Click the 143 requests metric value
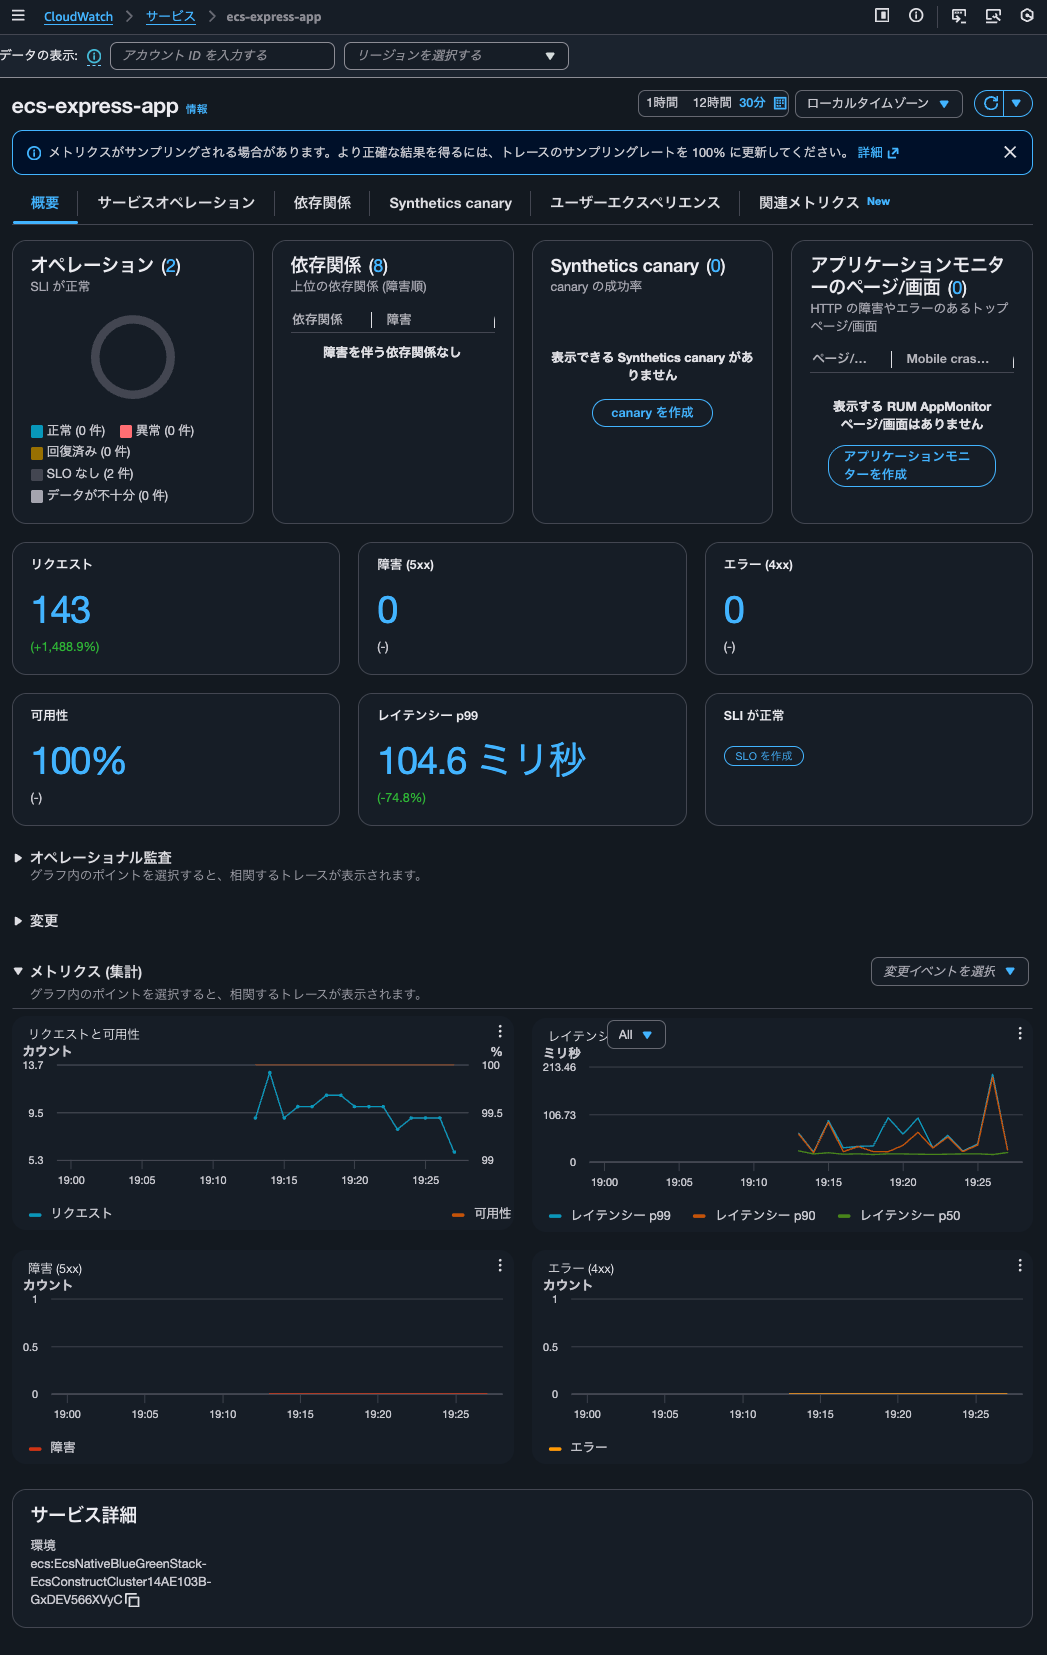The image size is (1047, 1655). pyautogui.click(x=61, y=610)
